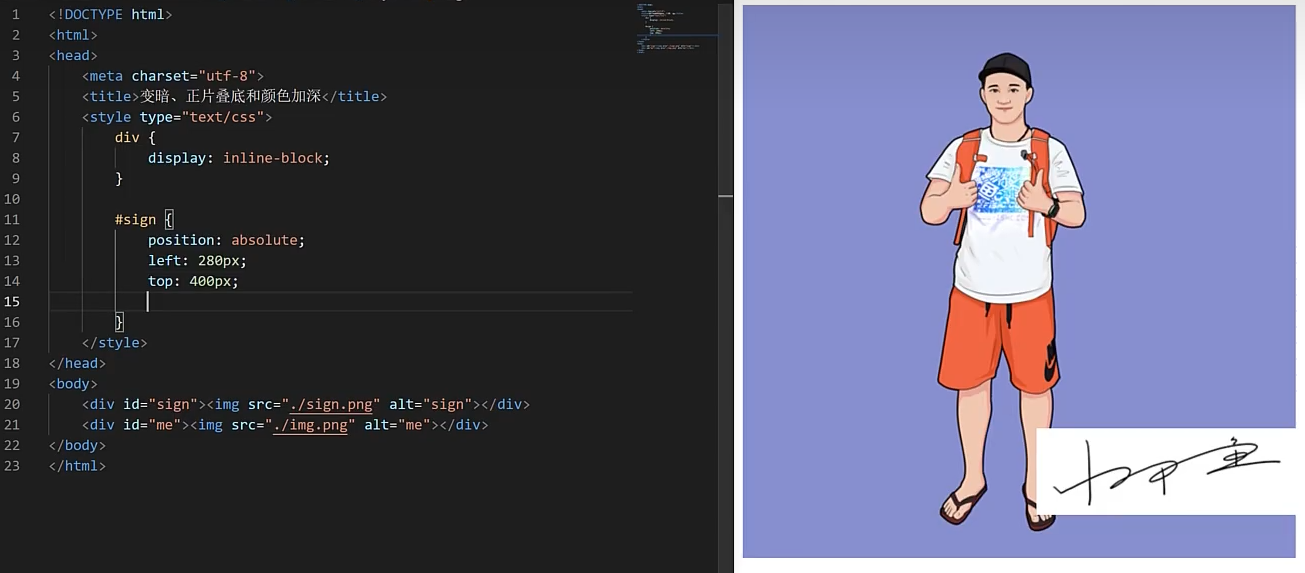The width and height of the screenshot is (1305, 573).
Task: Place cursor on empty line 10
Action: pos(340,199)
